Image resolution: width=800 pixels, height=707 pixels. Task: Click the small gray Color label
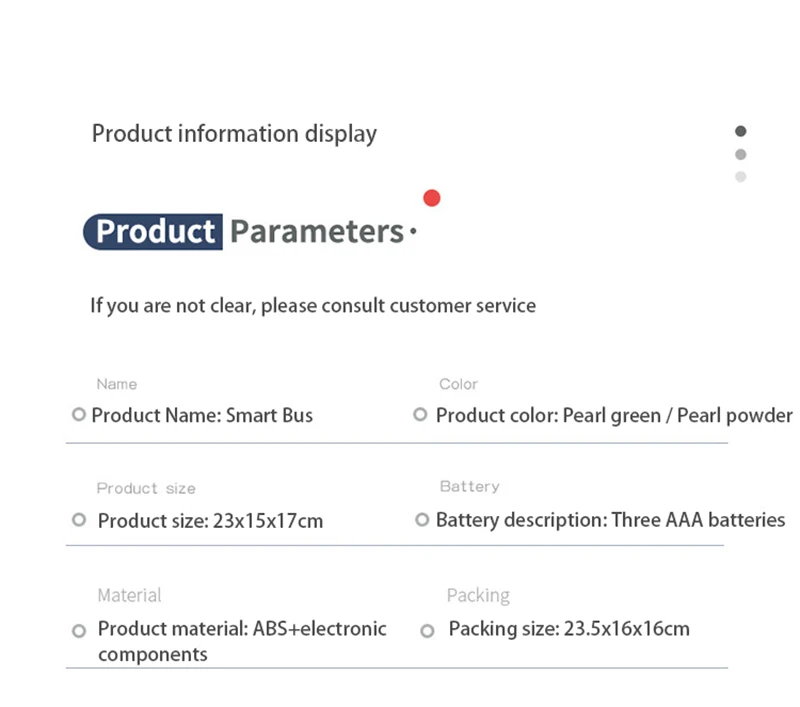(458, 384)
